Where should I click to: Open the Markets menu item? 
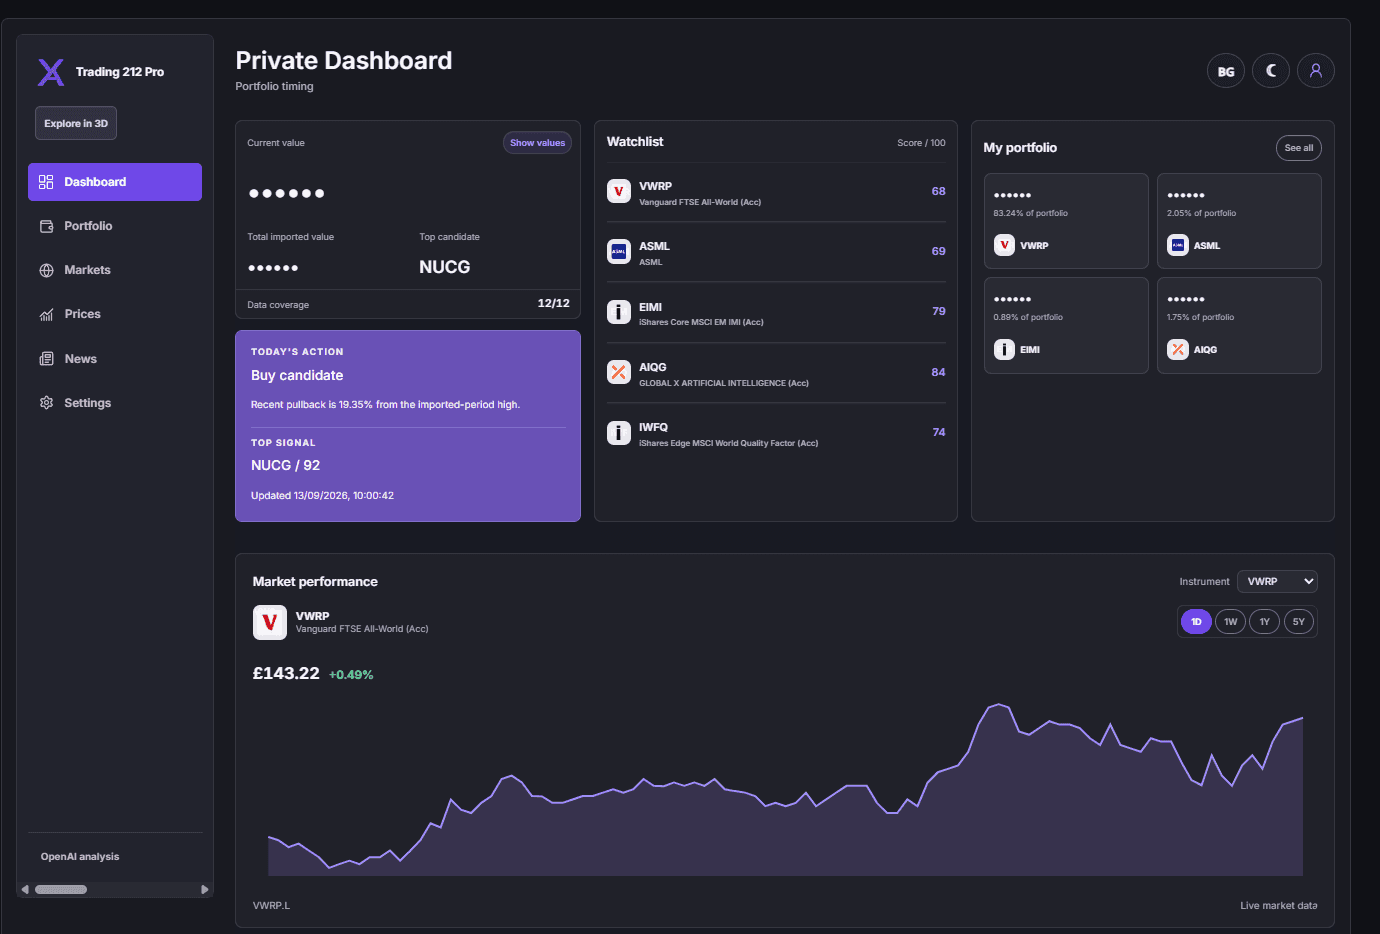[x=115, y=270]
